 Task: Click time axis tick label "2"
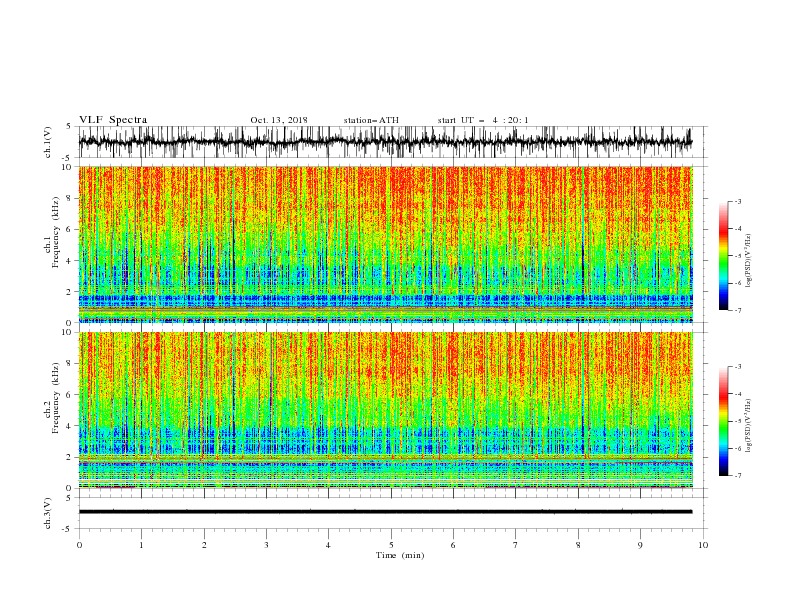[x=204, y=545]
